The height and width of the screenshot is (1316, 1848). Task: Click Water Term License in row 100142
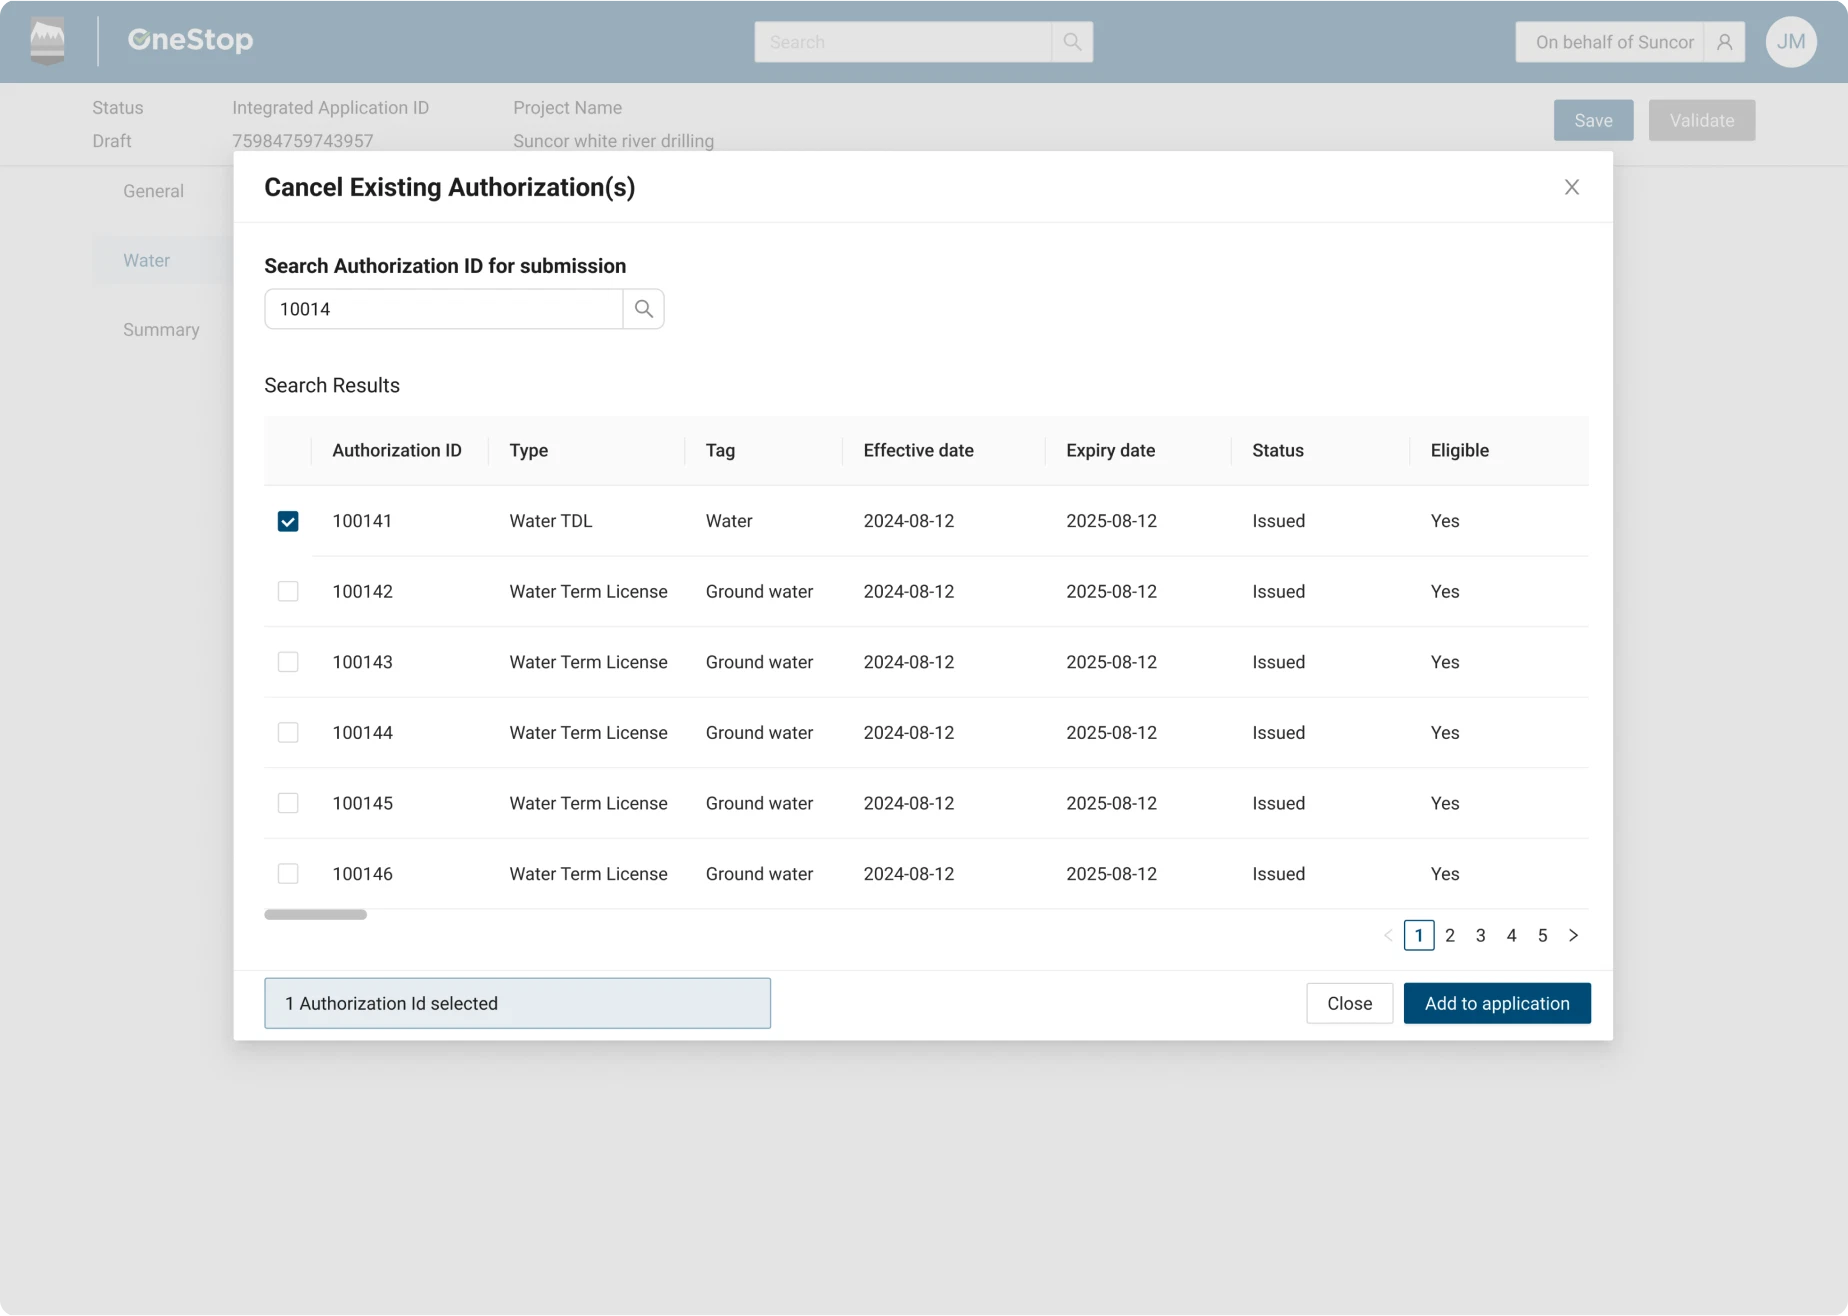588,591
